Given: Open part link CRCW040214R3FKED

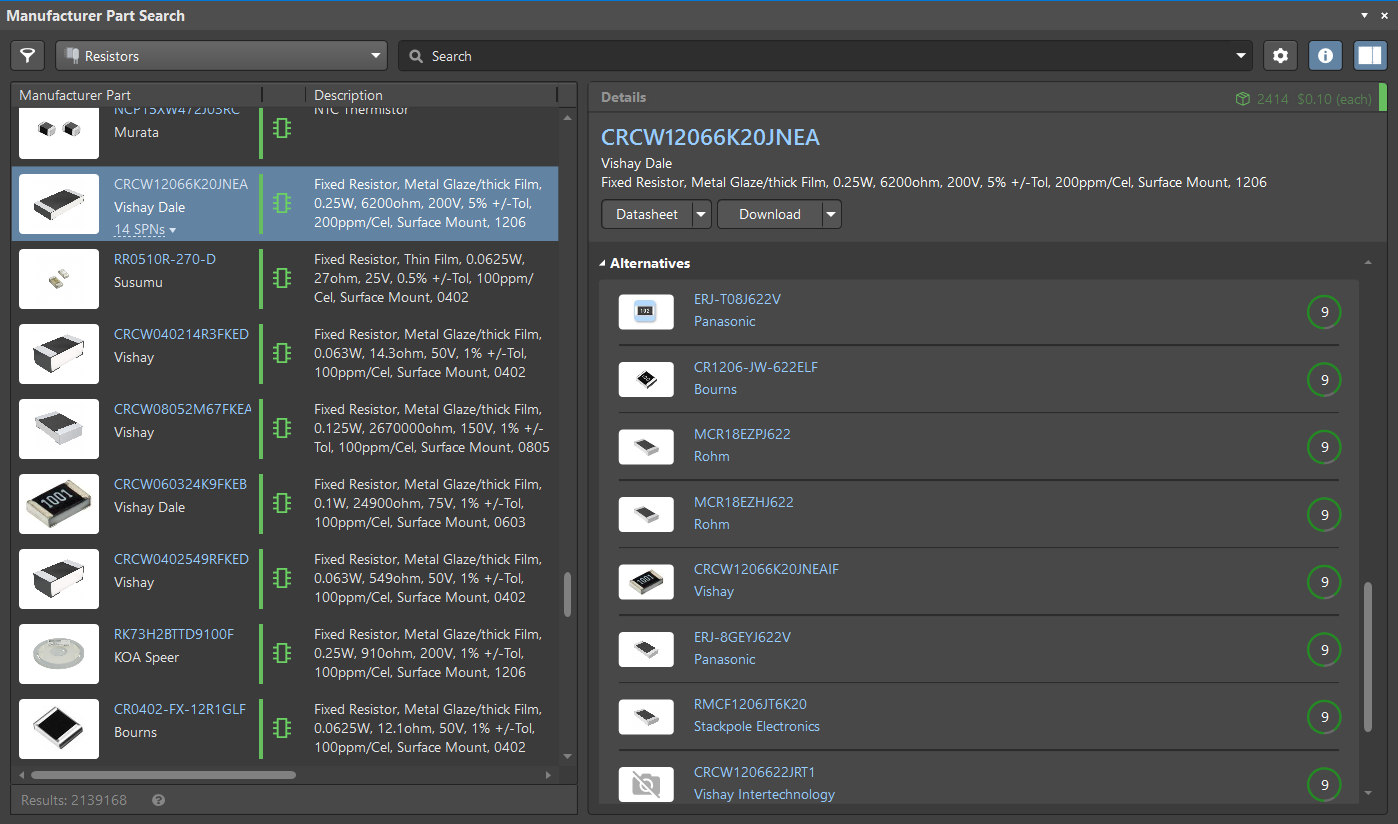Looking at the screenshot, I should (181, 334).
